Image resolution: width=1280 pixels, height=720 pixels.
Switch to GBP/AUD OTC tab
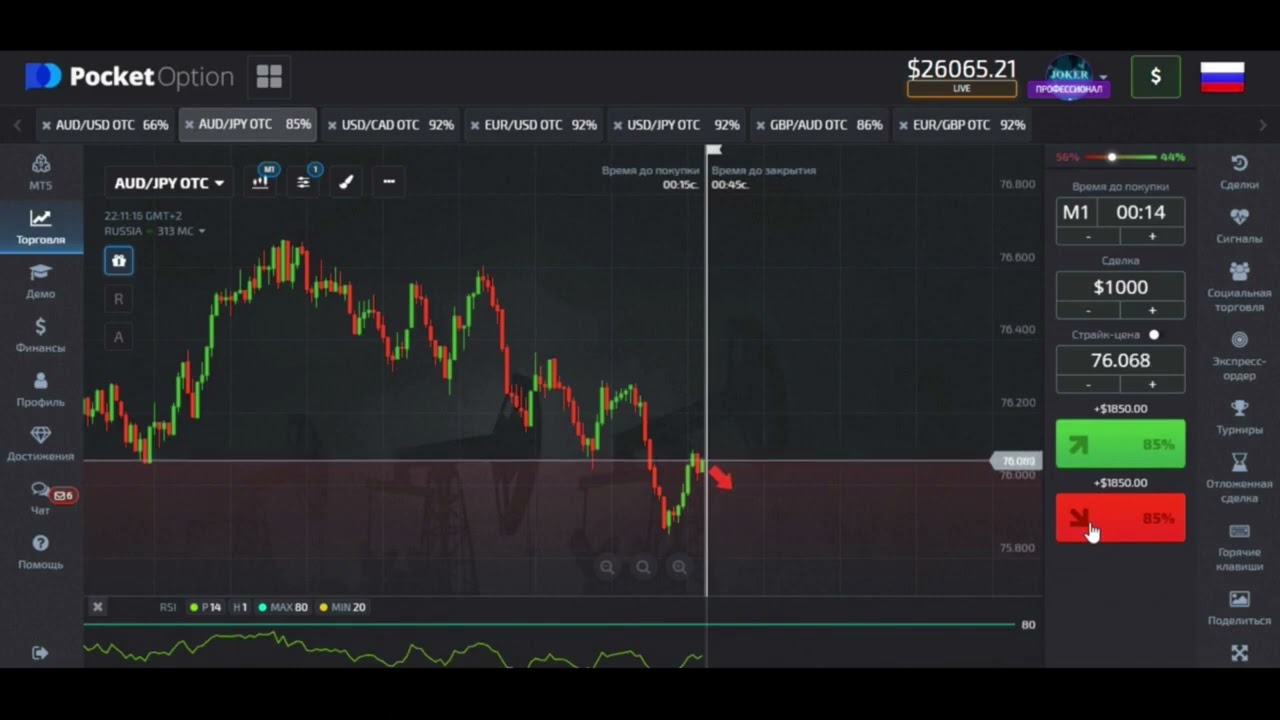point(819,125)
